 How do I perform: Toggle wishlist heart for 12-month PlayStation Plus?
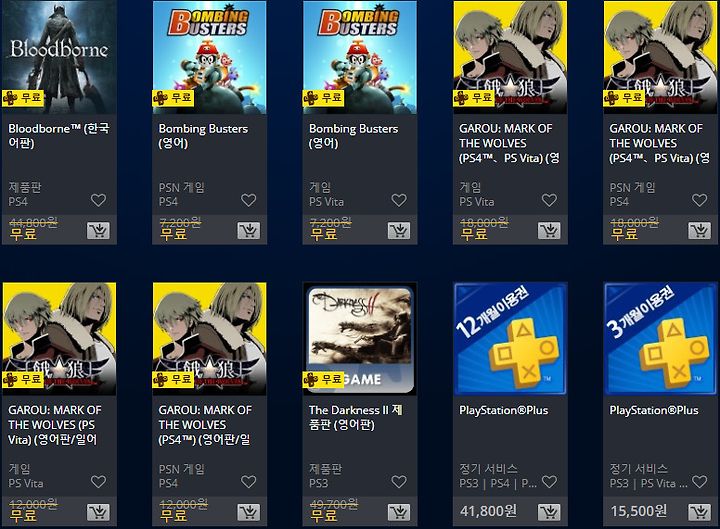tap(549, 482)
